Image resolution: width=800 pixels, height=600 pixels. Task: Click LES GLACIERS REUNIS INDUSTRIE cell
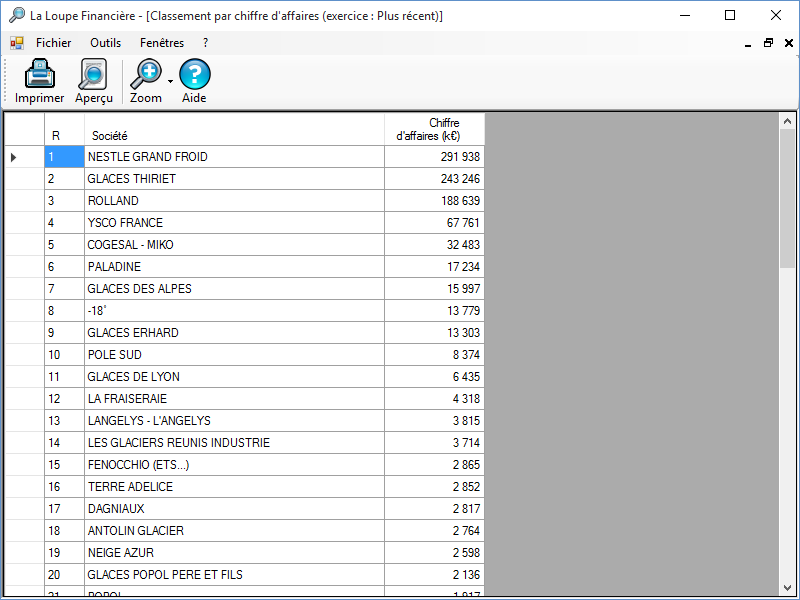(x=234, y=442)
